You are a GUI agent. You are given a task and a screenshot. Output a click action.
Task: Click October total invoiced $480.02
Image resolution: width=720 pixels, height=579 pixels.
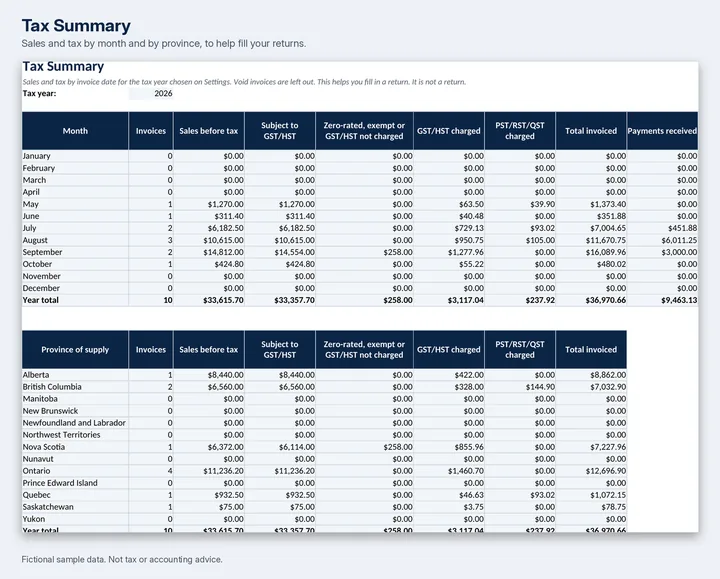611,264
